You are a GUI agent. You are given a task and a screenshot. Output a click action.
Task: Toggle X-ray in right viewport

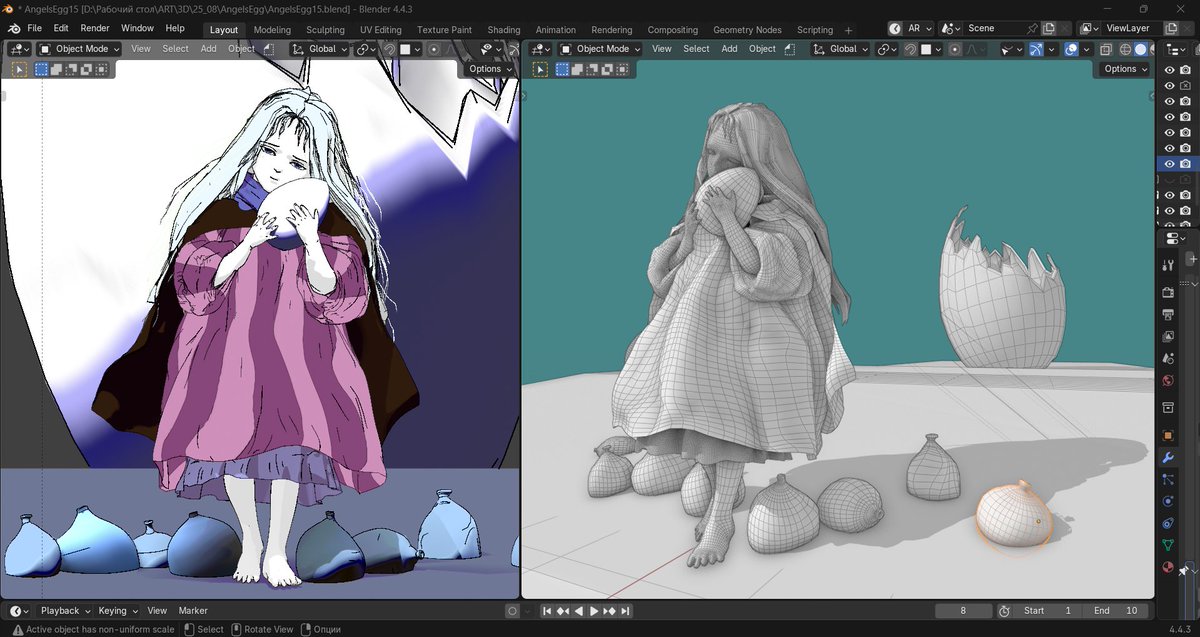click(1106, 48)
